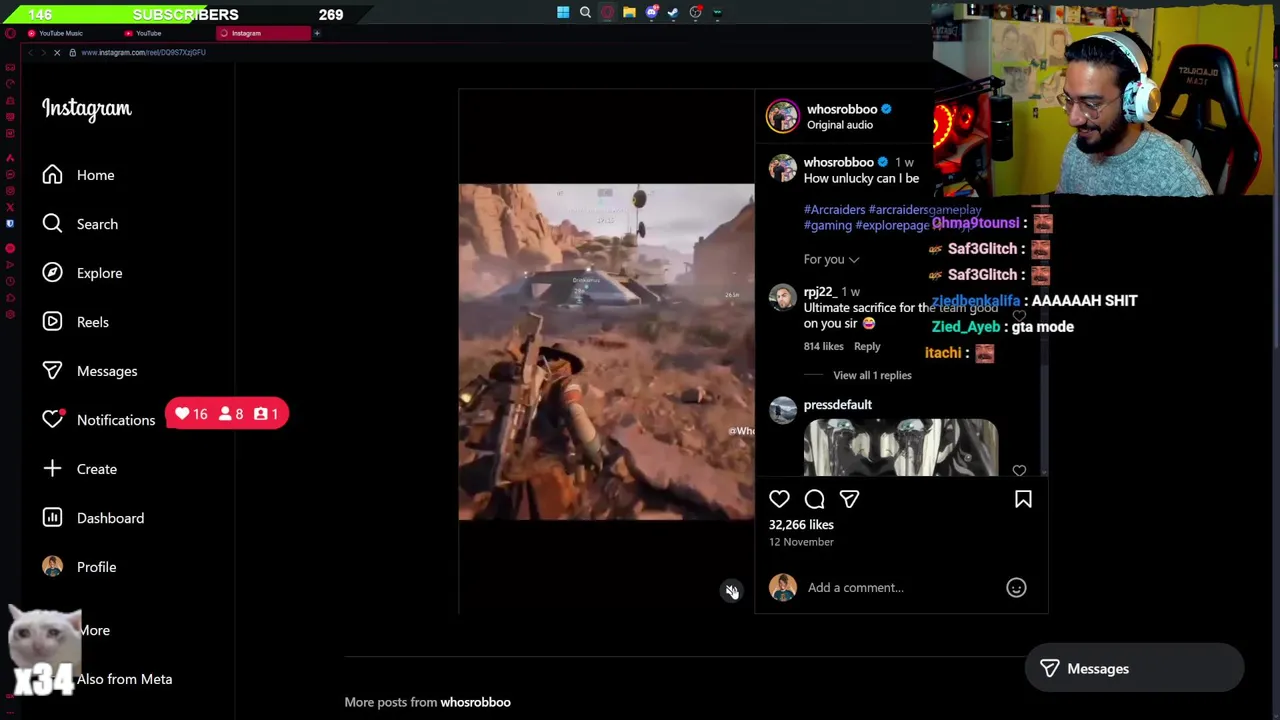Expand the For you comments dropdown

pos(831,260)
